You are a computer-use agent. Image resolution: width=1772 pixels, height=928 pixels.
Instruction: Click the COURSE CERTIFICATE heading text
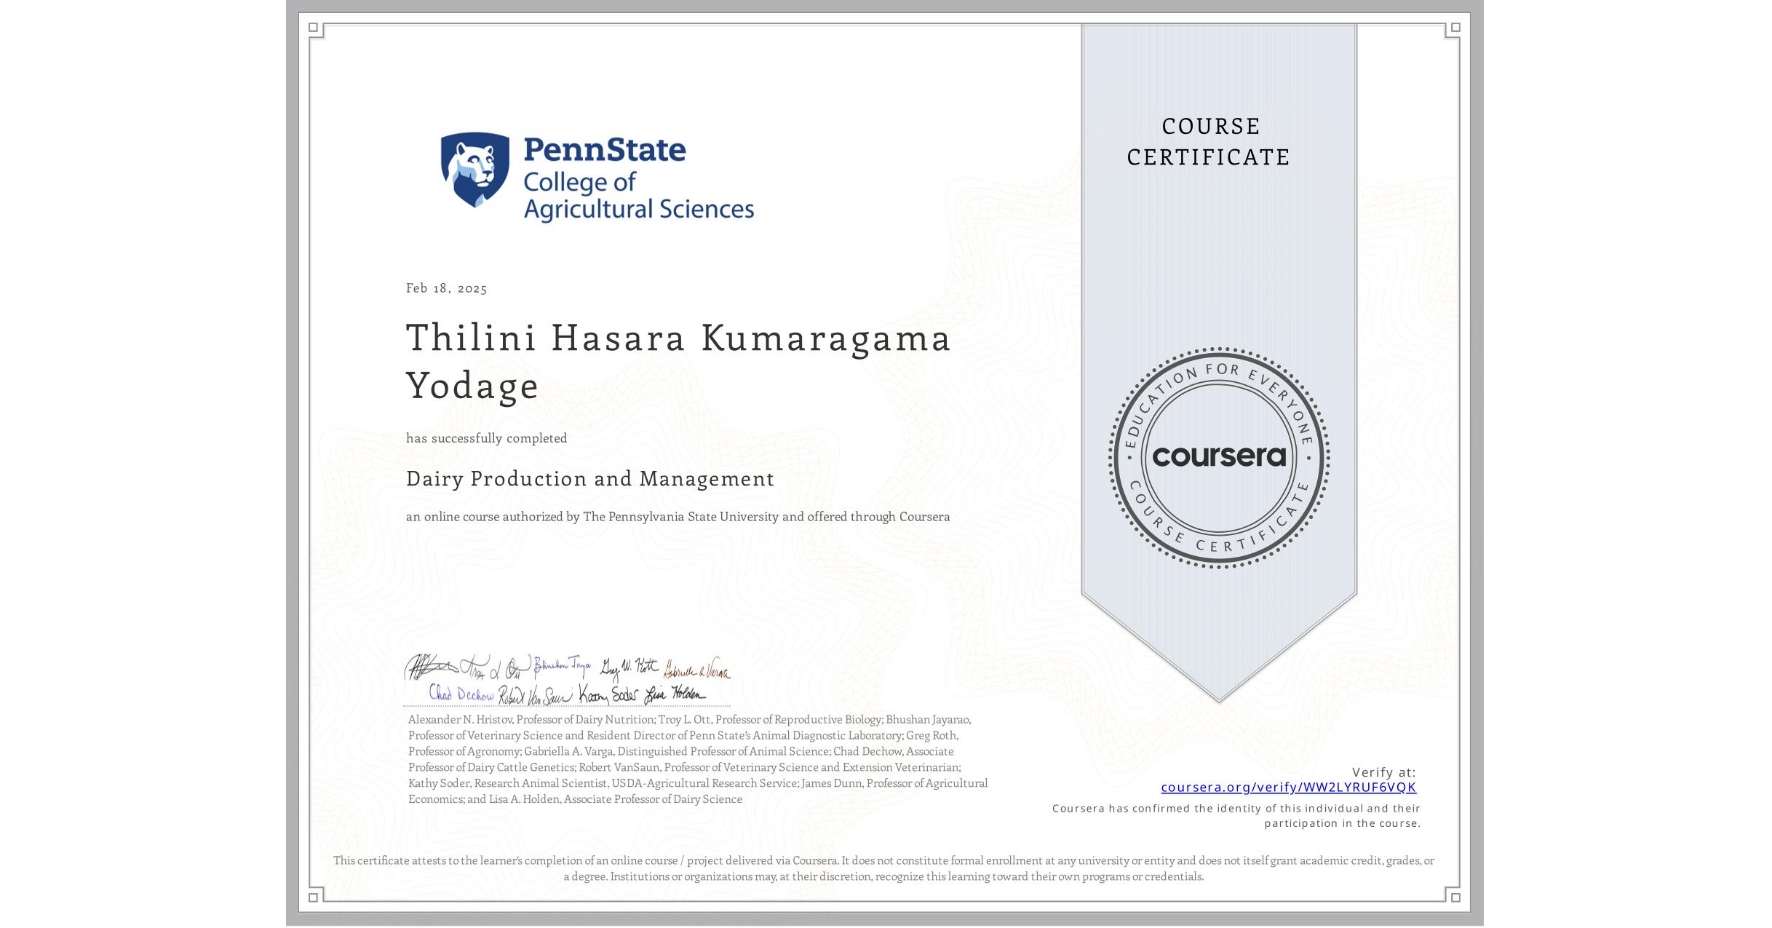[1210, 142]
